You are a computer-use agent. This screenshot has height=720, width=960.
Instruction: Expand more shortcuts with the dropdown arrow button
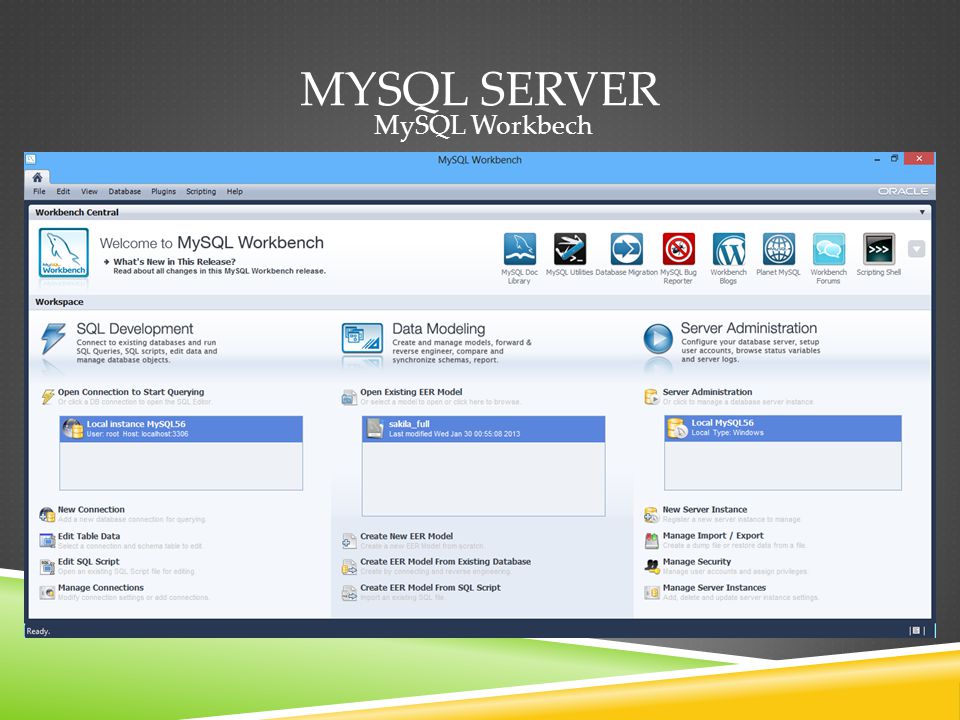(916, 249)
